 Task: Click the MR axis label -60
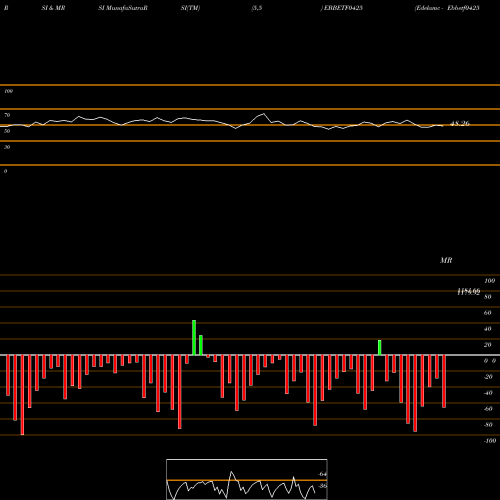pos(488,409)
